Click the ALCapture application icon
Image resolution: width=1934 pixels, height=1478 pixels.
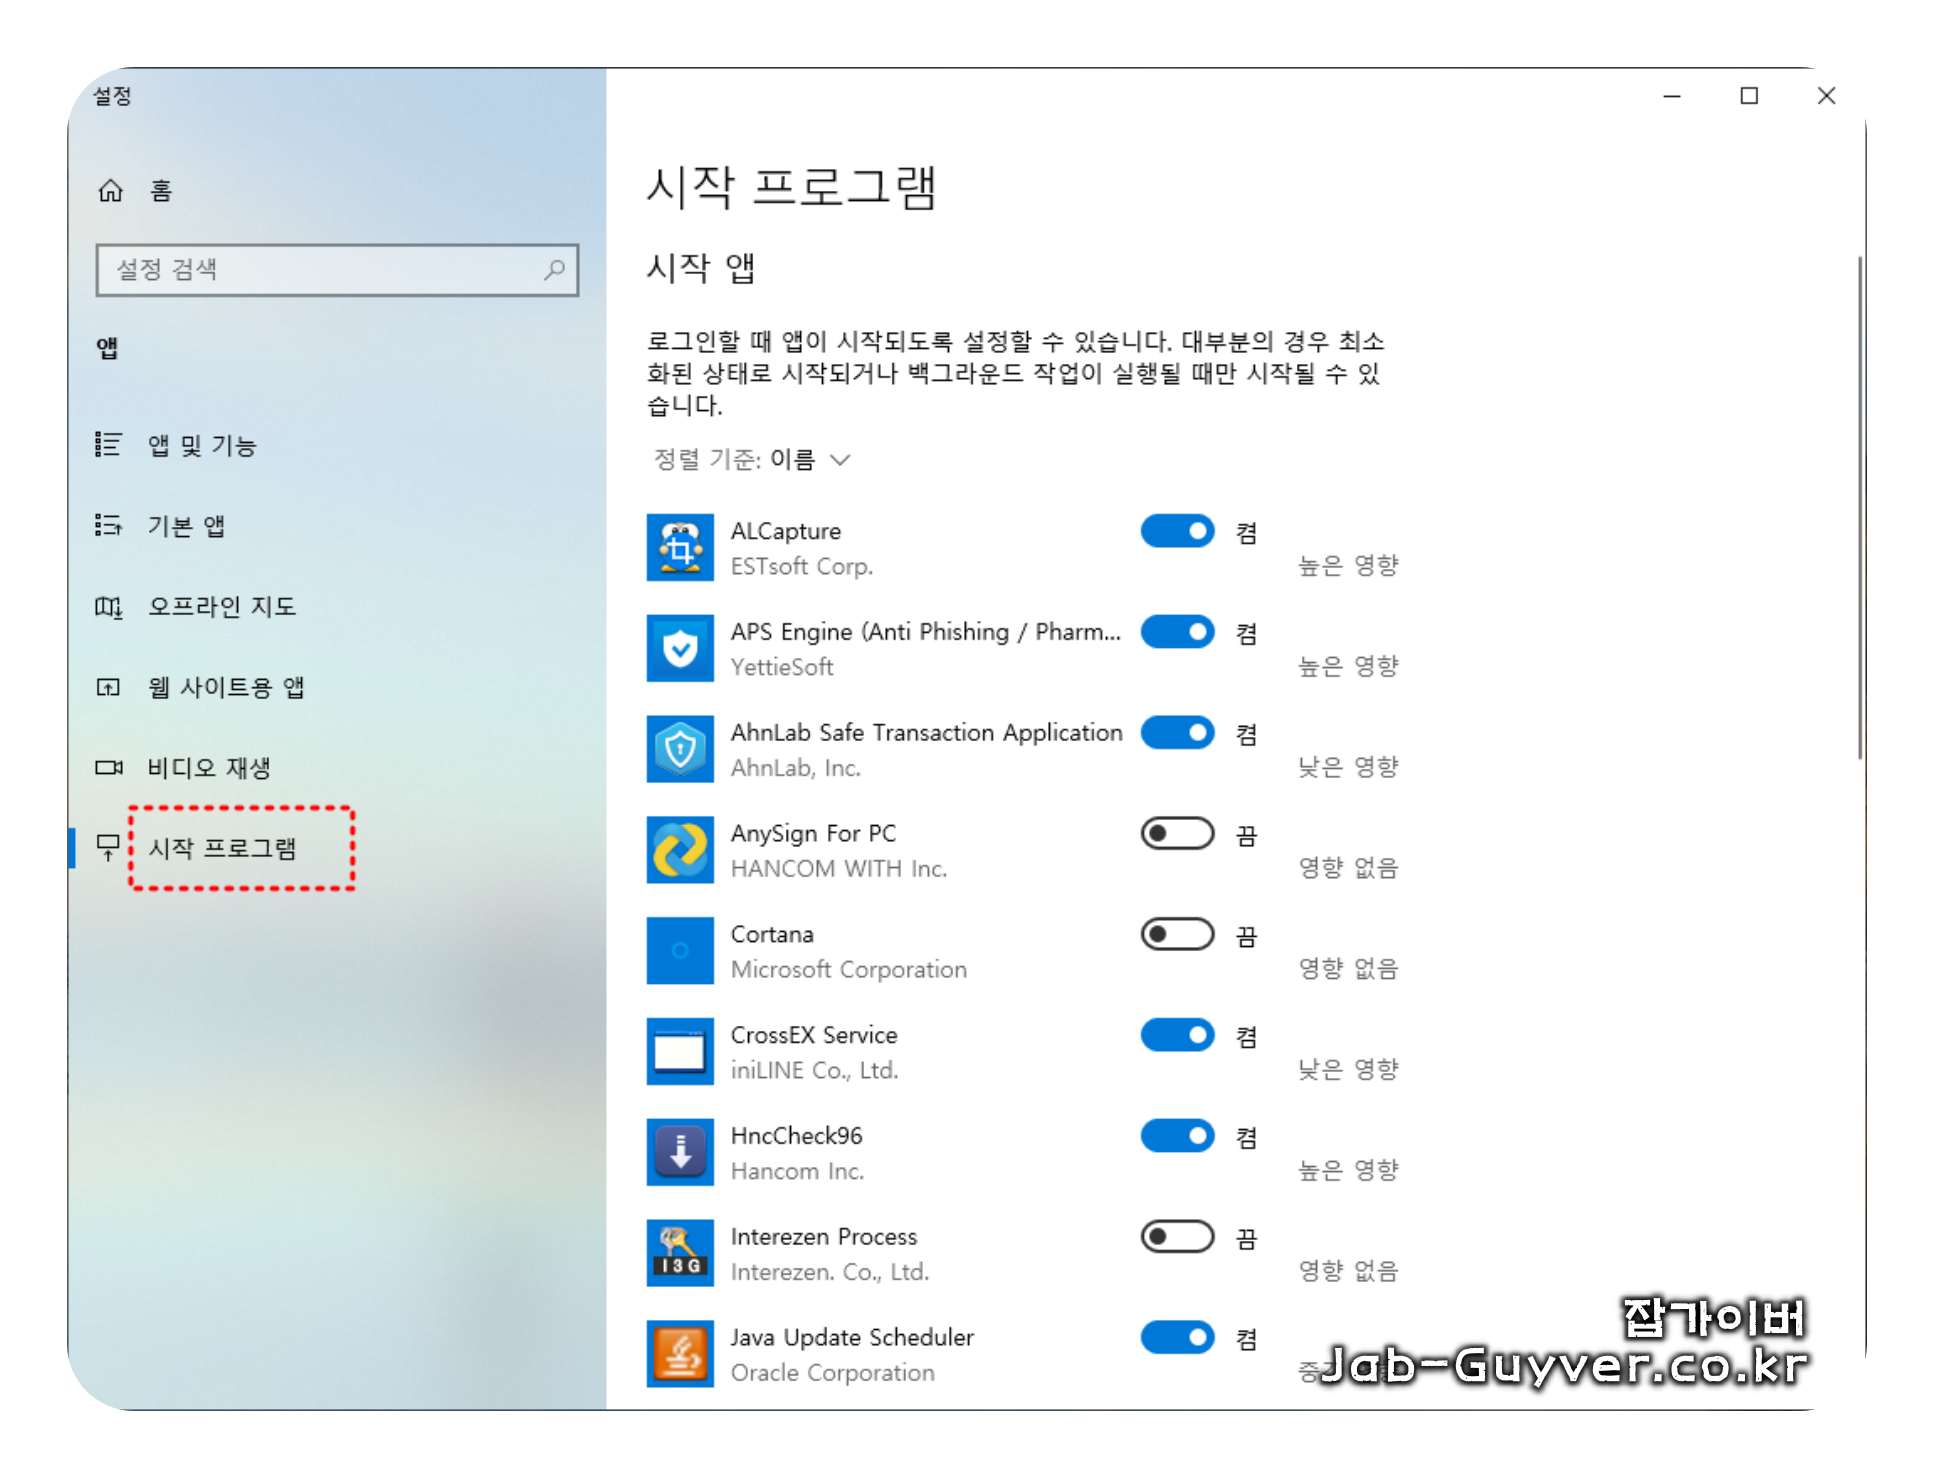coord(680,546)
